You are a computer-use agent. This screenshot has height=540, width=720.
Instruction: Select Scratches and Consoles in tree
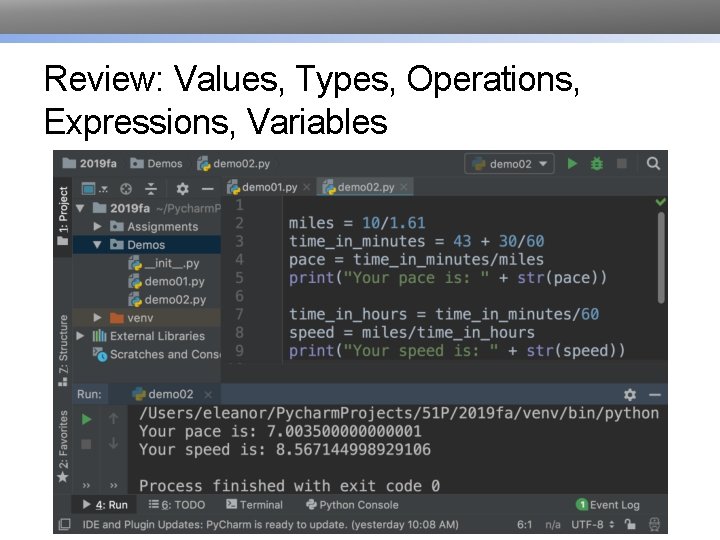coord(157,354)
